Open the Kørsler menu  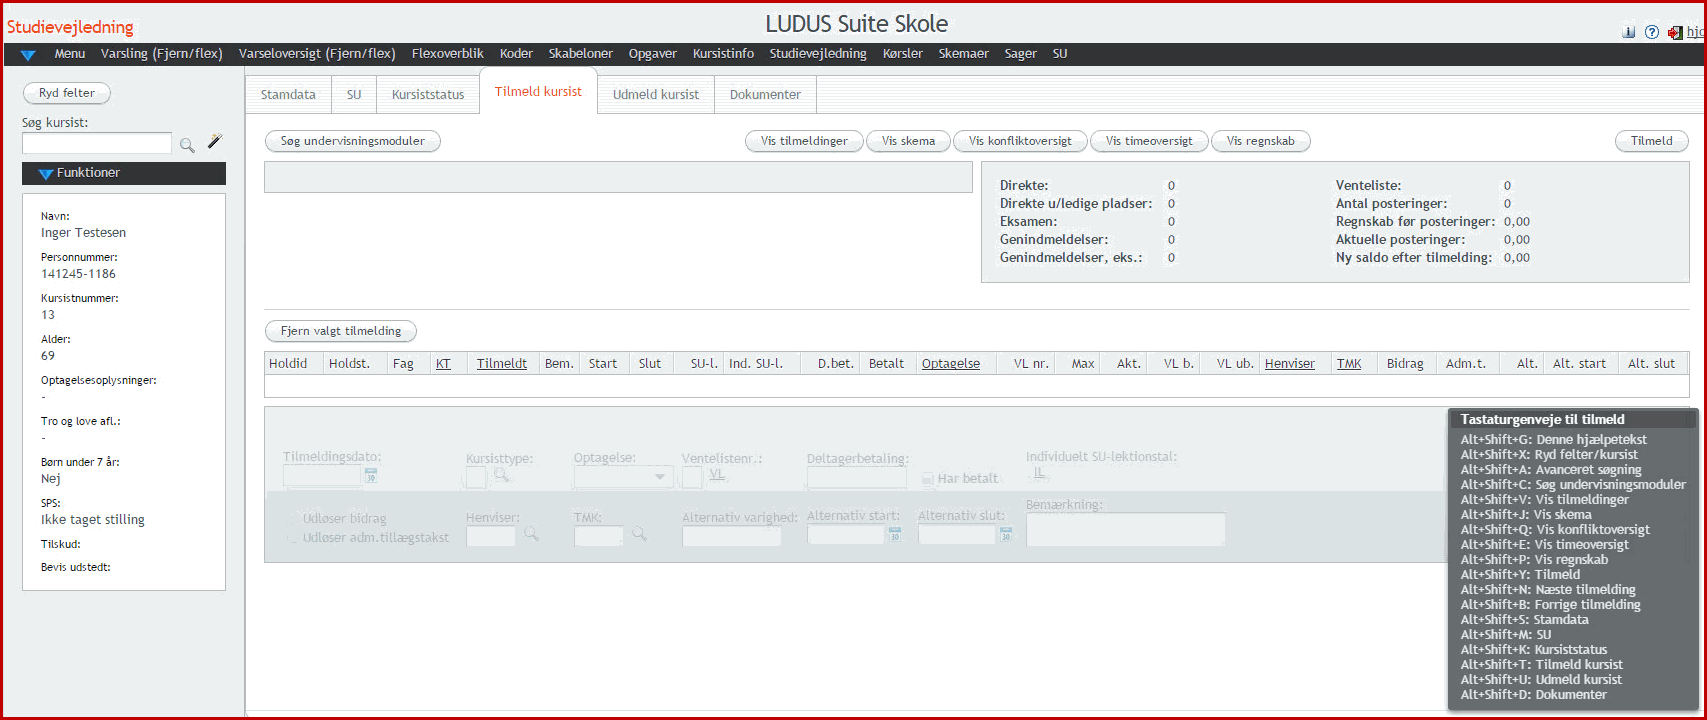[903, 54]
